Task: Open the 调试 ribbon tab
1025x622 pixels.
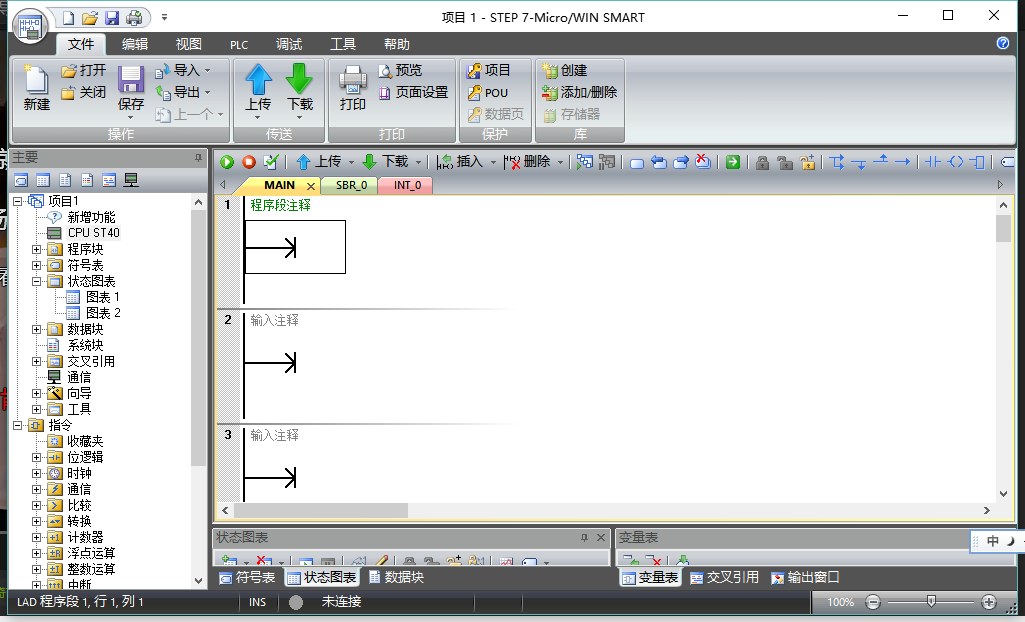Action: (288, 44)
